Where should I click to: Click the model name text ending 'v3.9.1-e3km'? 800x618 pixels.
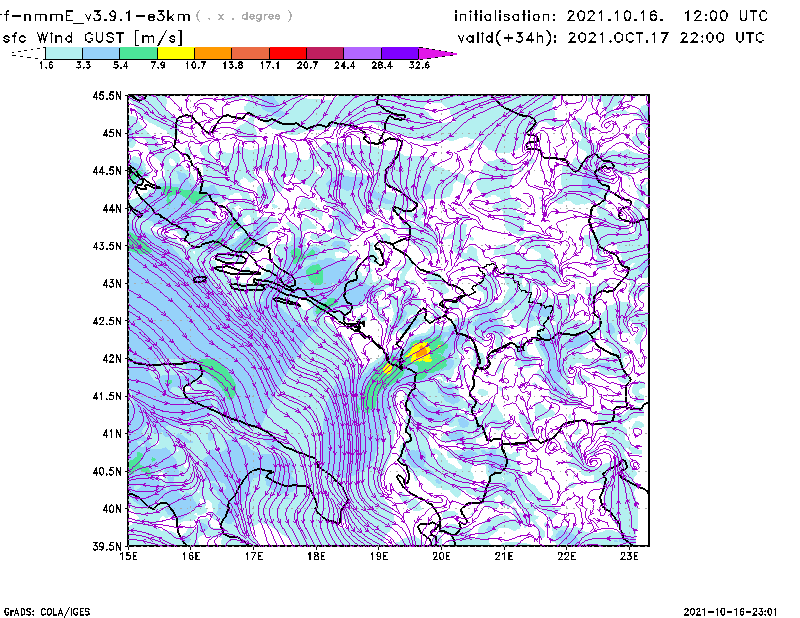(95, 16)
